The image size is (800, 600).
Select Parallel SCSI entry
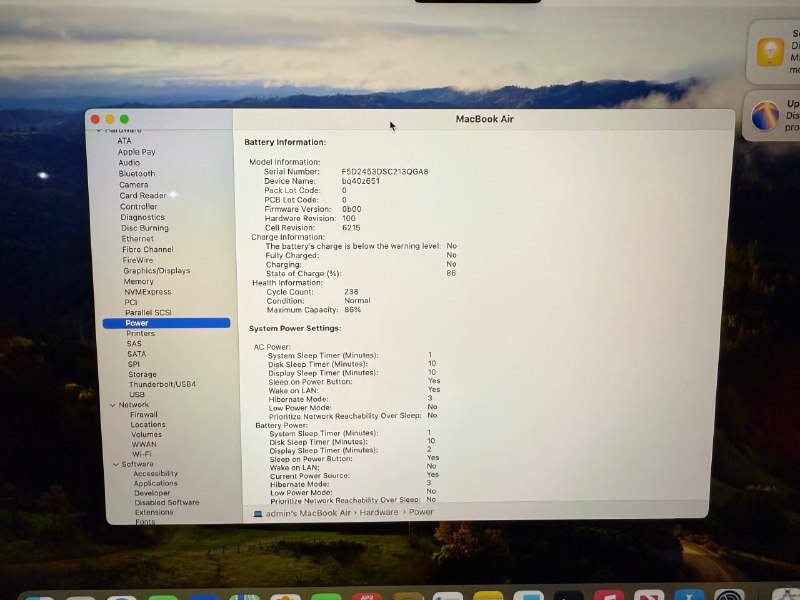(x=148, y=312)
